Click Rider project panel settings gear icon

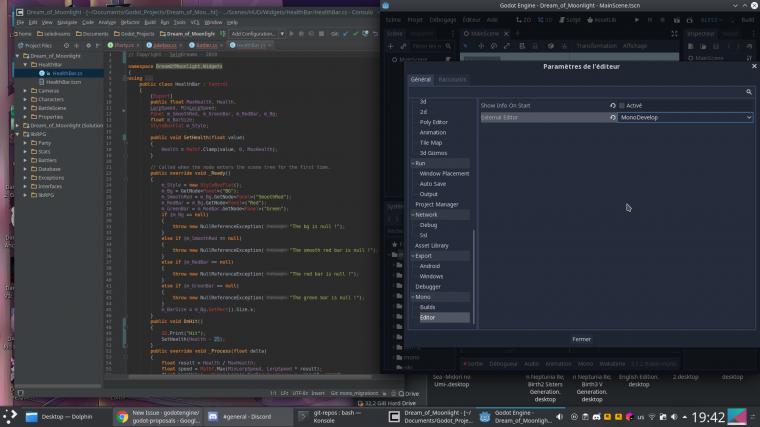pyautogui.click(x=88, y=46)
